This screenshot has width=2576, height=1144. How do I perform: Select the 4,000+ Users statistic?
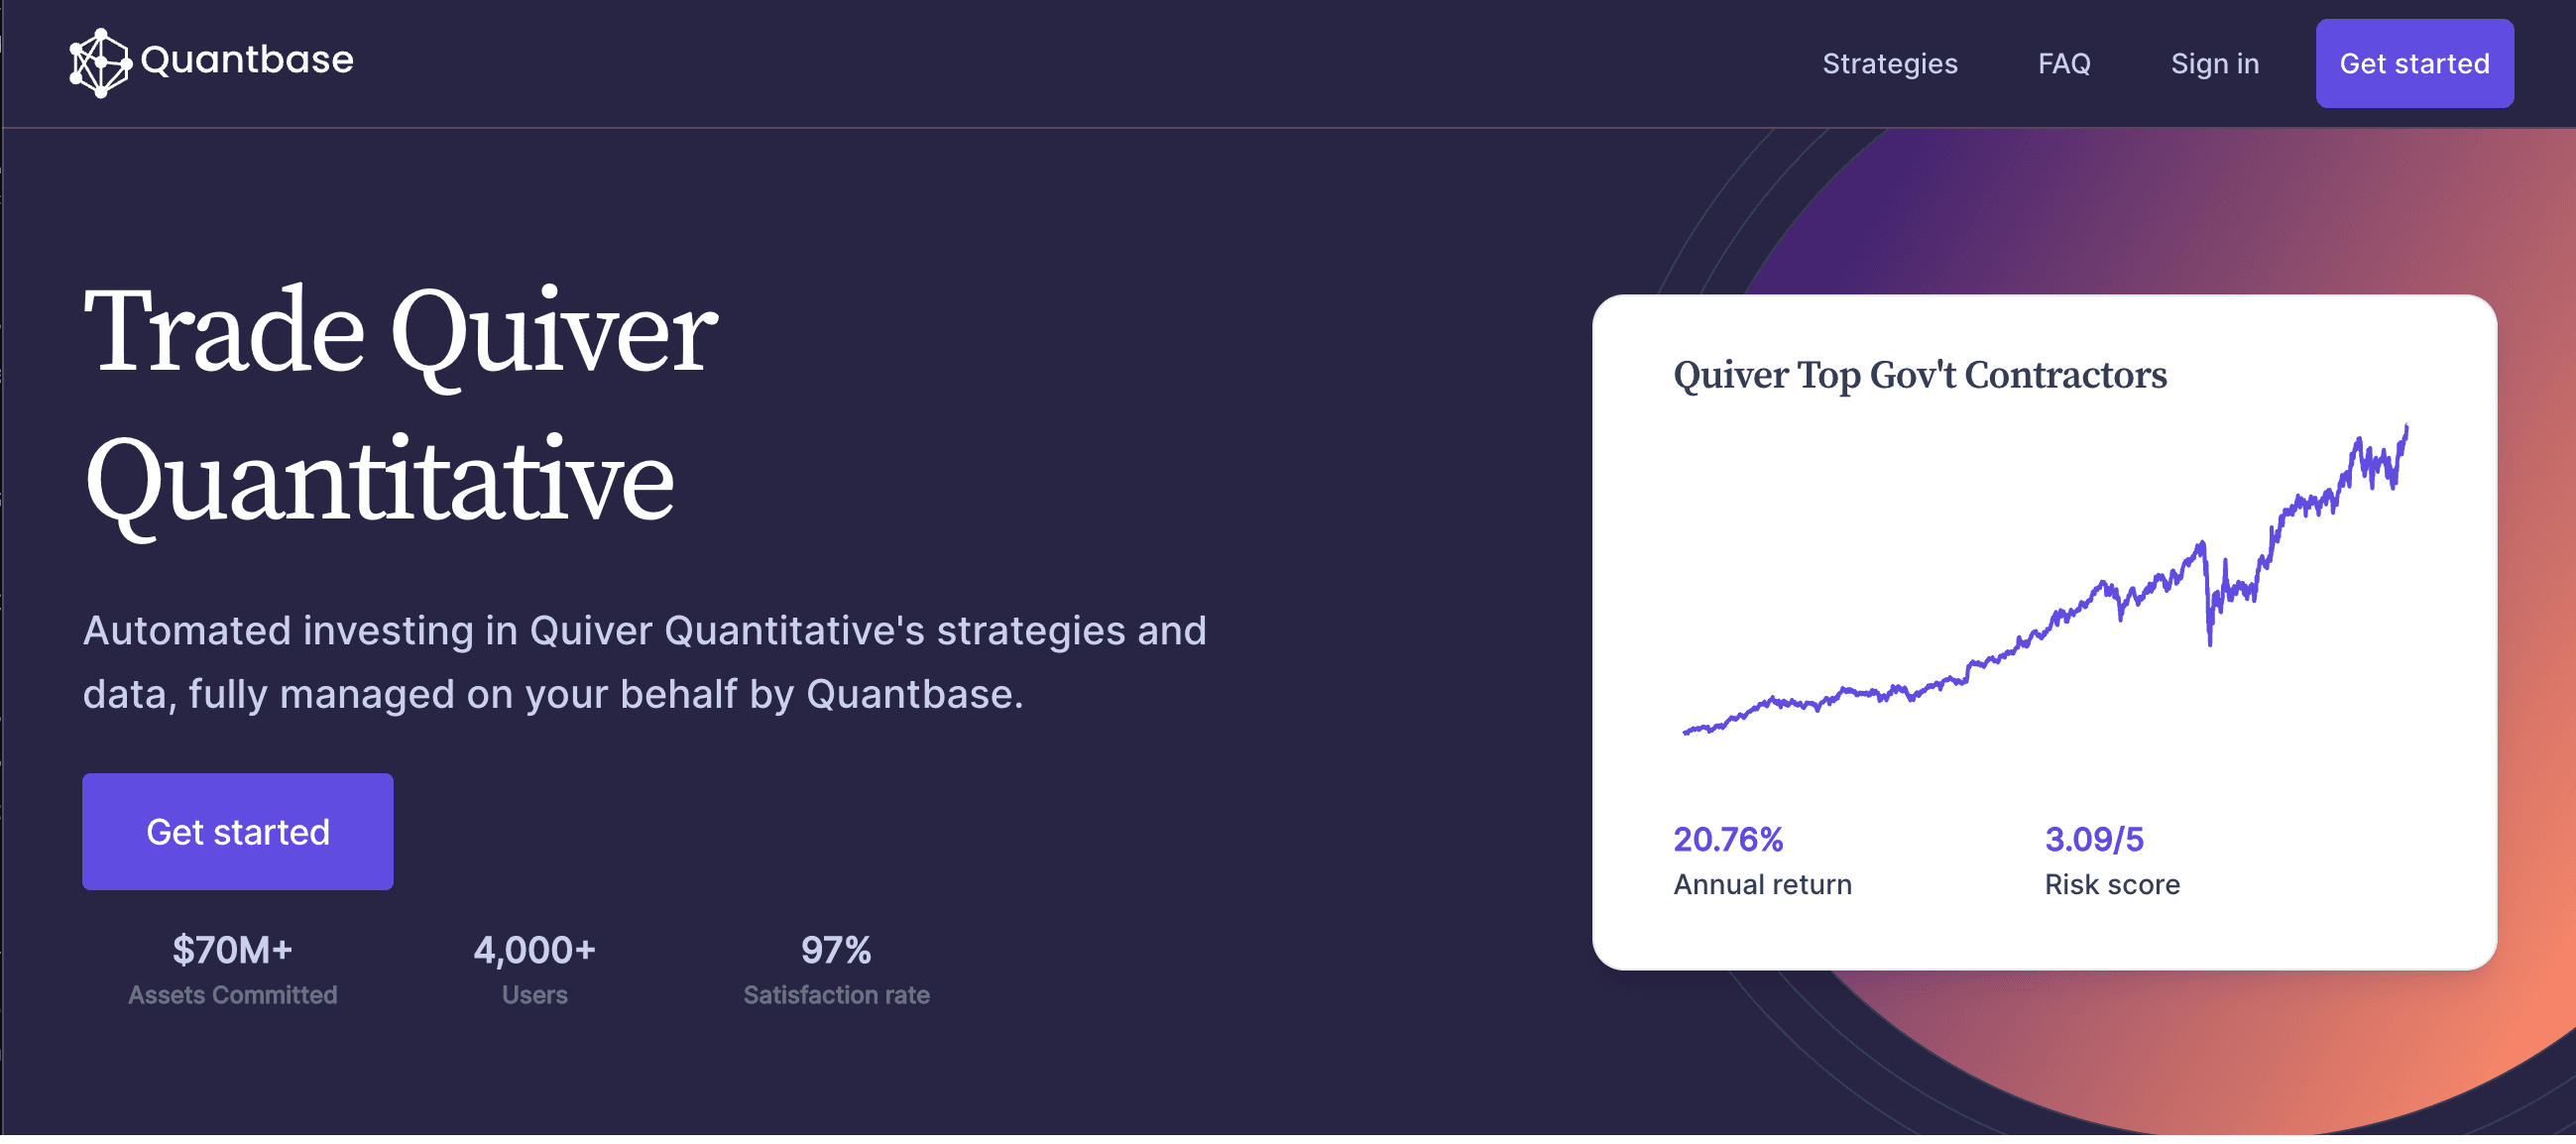tap(534, 968)
